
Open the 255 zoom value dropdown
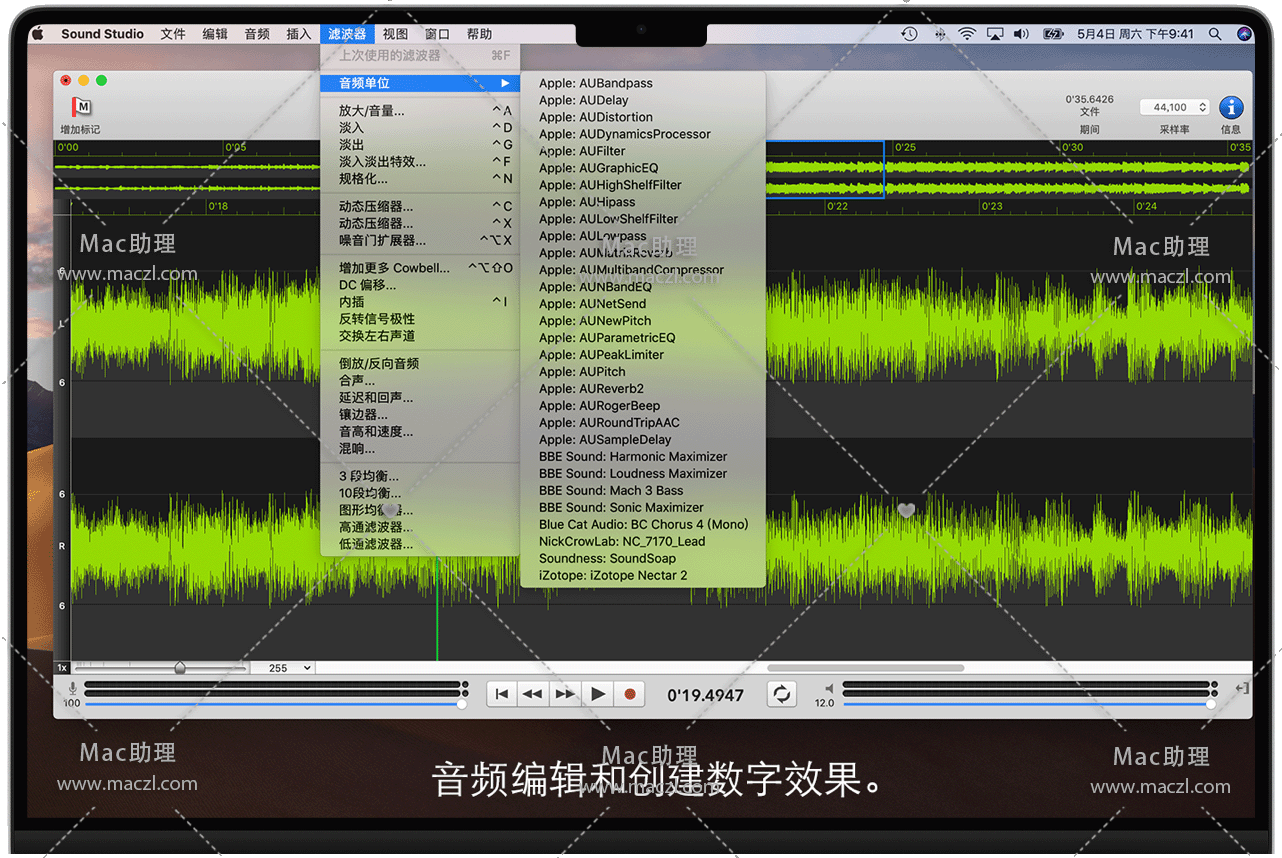(x=282, y=668)
